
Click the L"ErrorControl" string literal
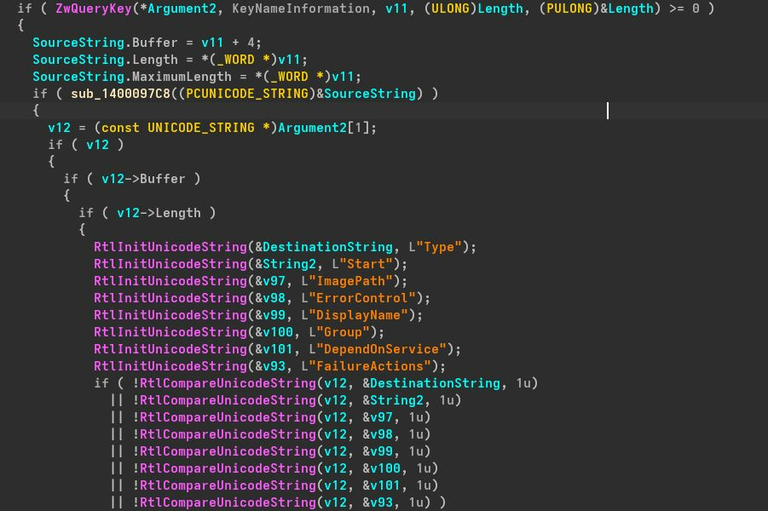[359, 298]
